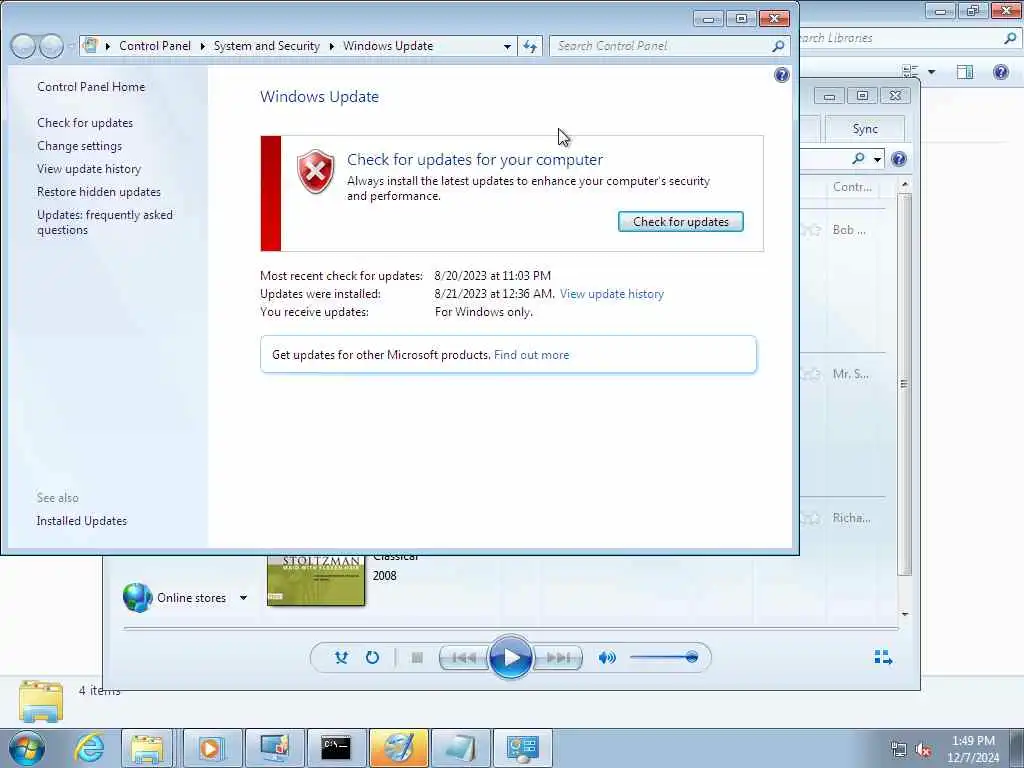Switch to Windows Media Player taskbar button
The image size is (1024, 768).
point(212,748)
